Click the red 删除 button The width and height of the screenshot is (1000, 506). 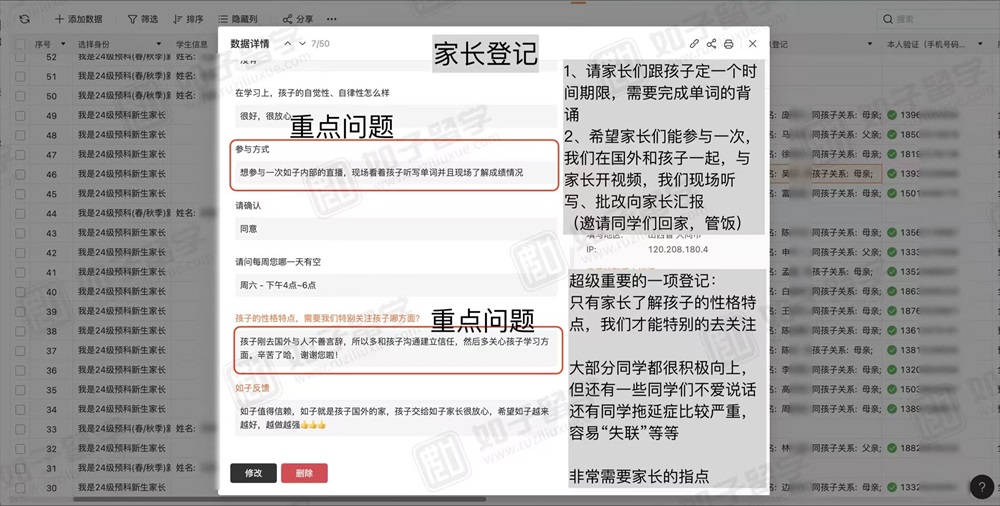point(304,473)
